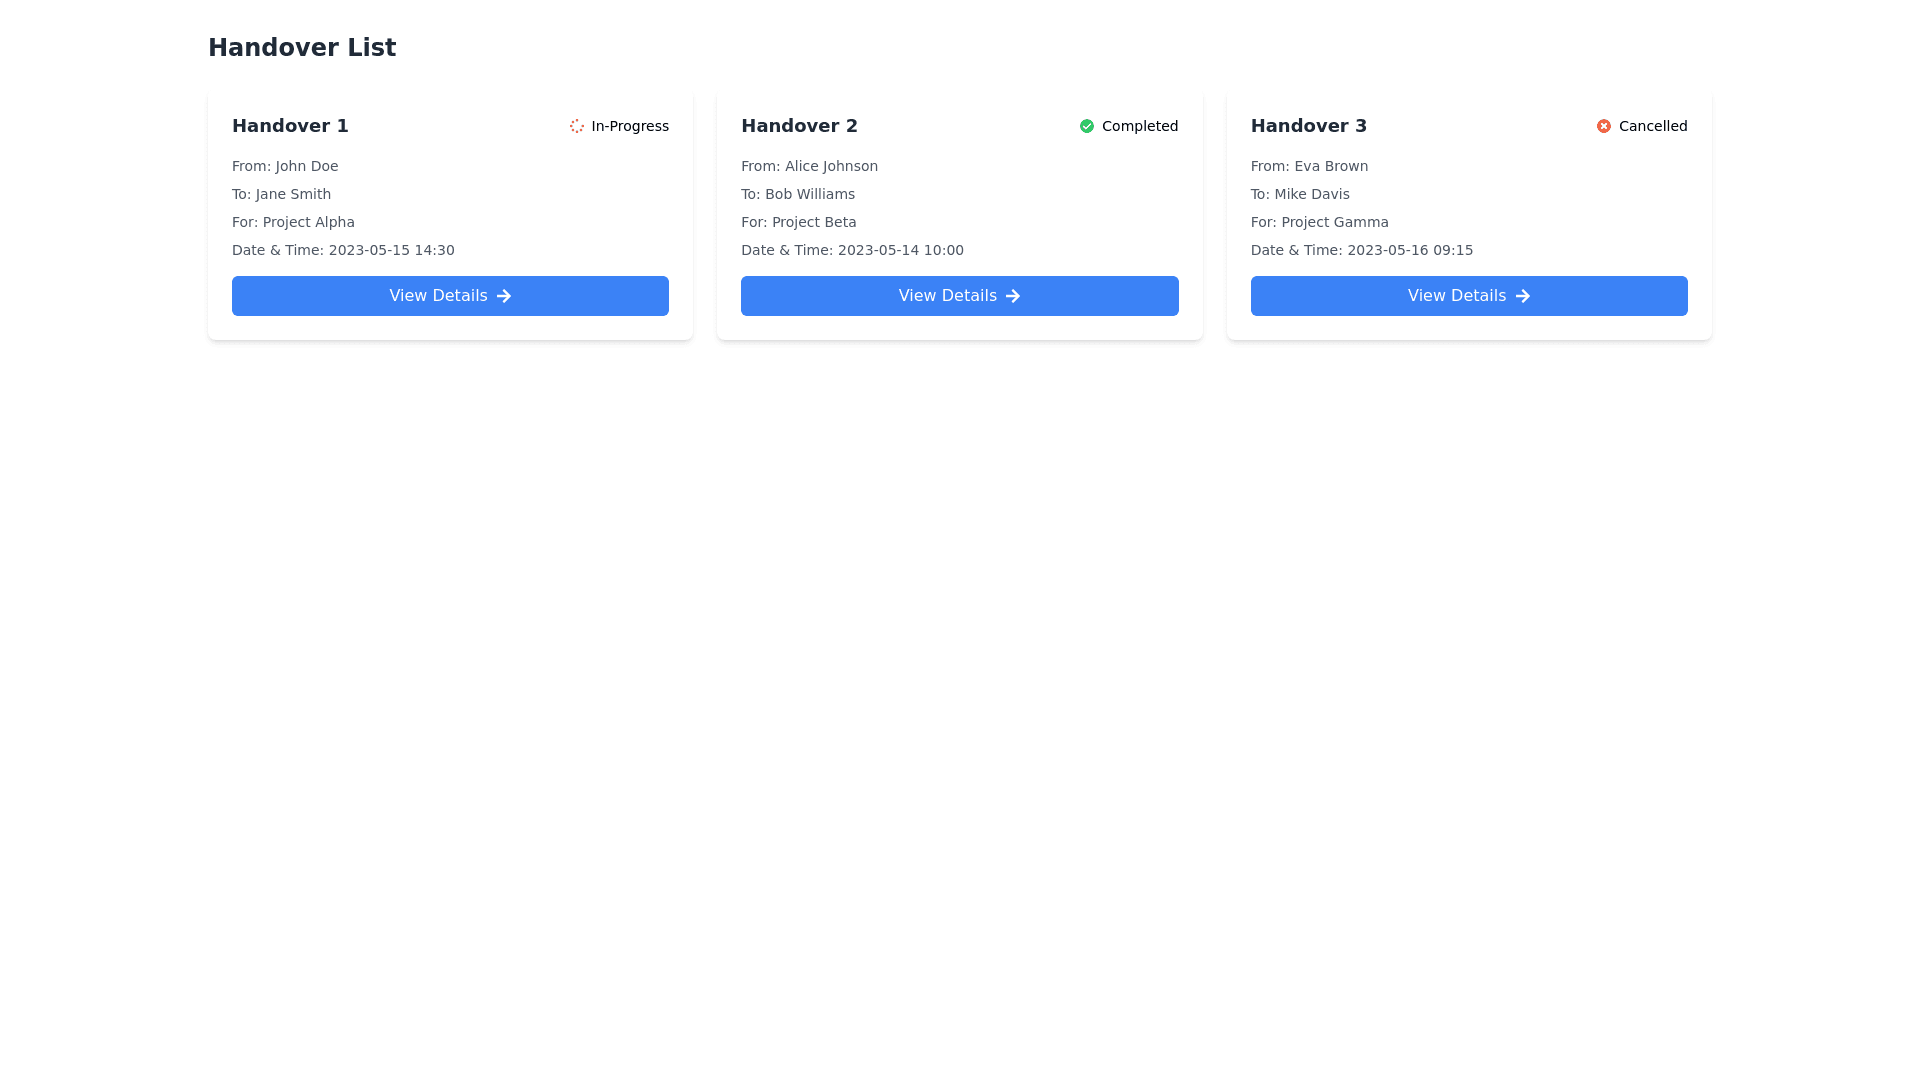Click the arrow icon in Handover 1's View Details button
Viewport: 1920px width, 1080px height.
[504, 296]
